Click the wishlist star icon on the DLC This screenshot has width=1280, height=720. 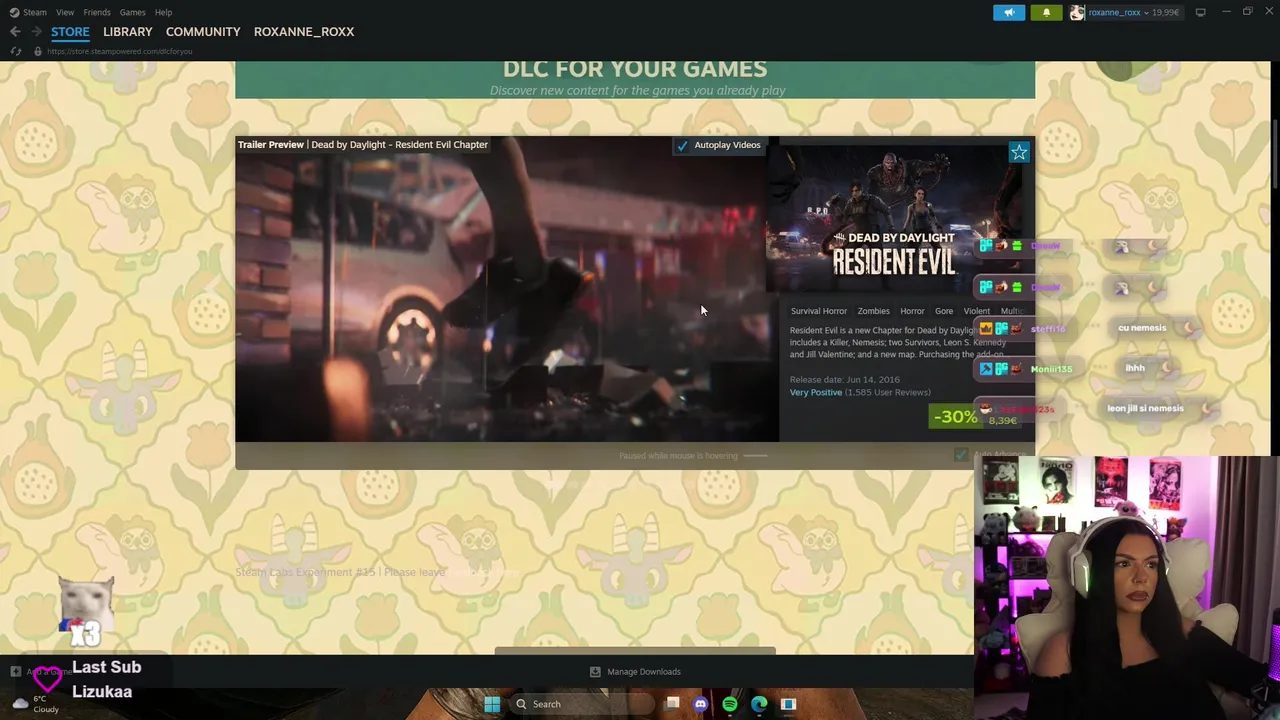(1019, 153)
